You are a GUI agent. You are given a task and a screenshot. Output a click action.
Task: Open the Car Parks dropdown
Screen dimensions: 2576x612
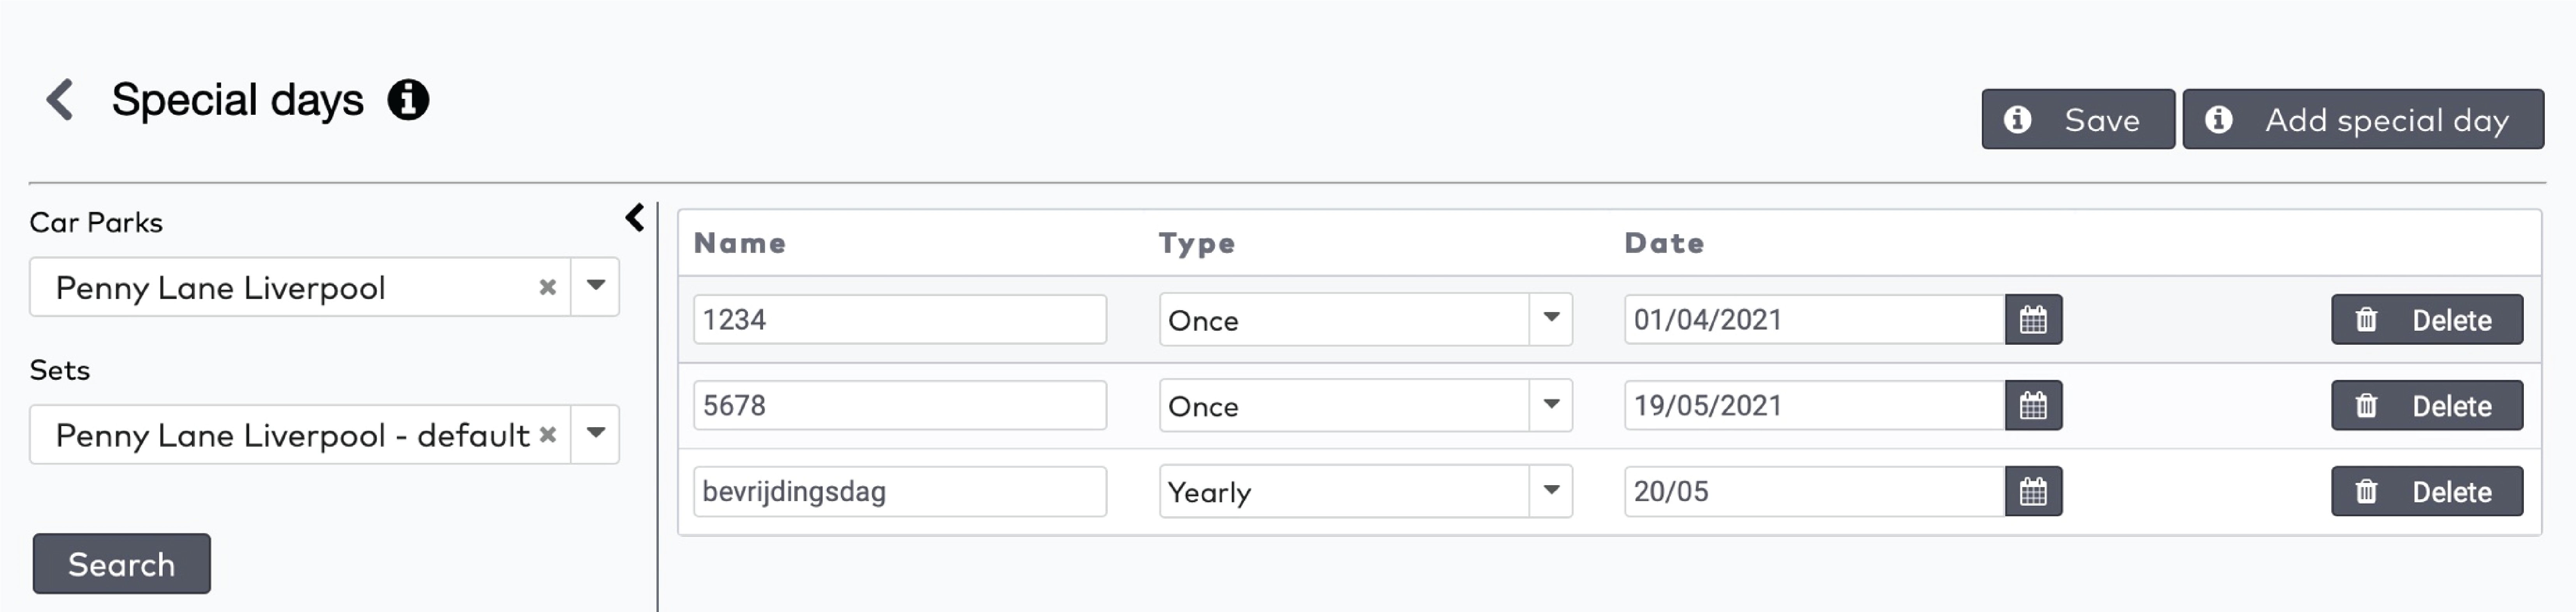pos(597,288)
